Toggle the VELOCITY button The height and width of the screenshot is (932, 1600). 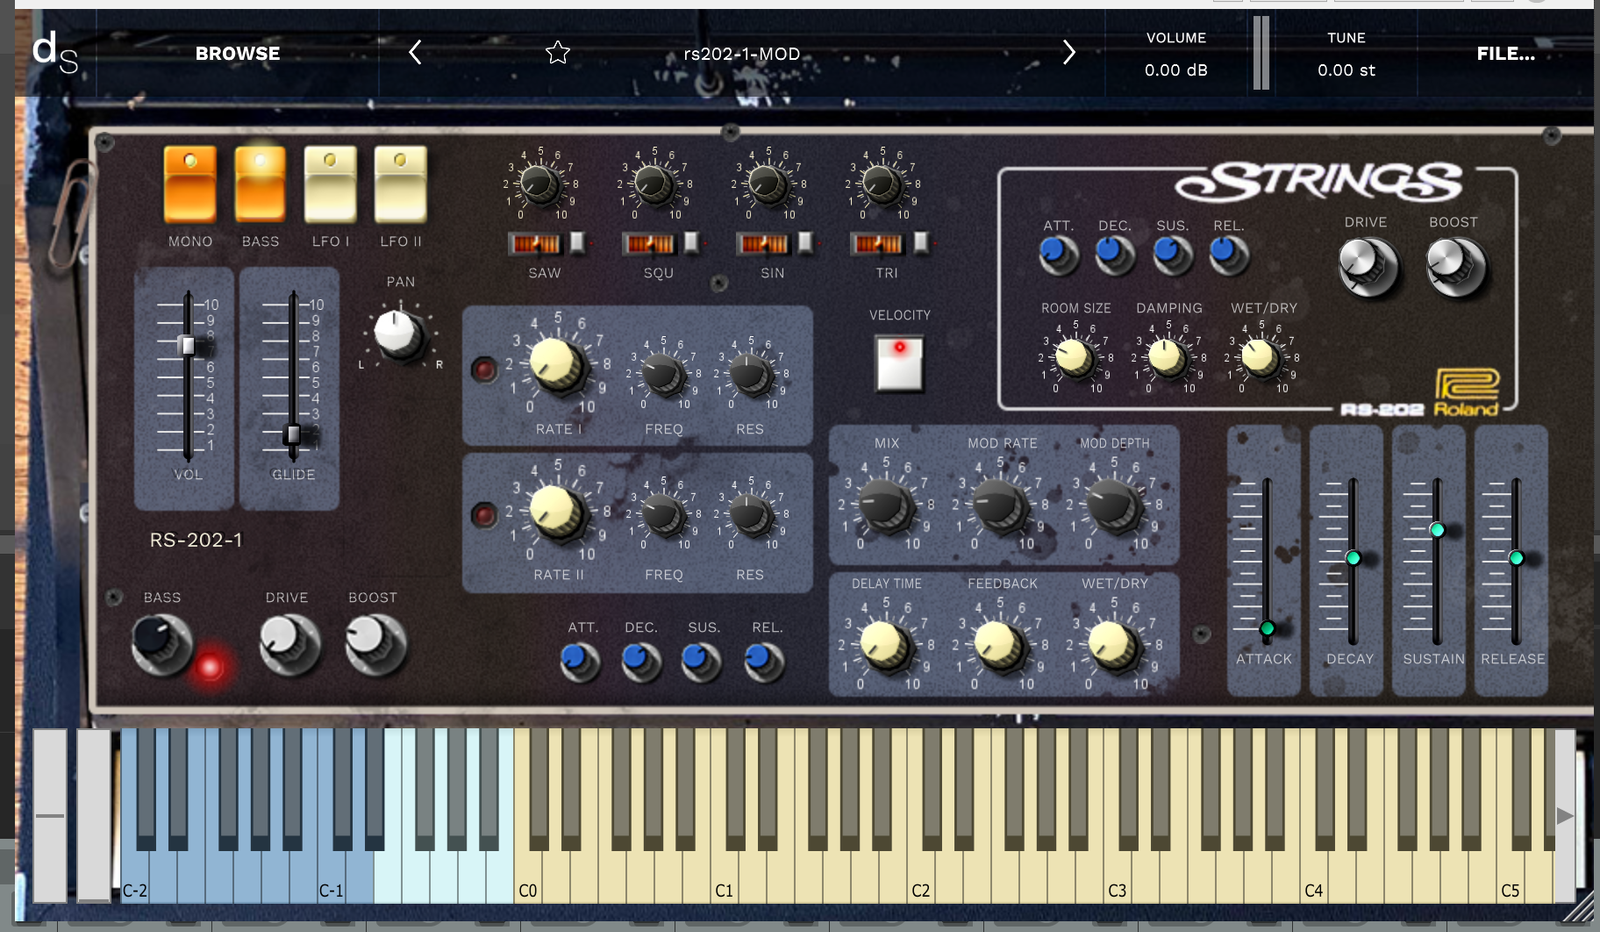pyautogui.click(x=899, y=363)
